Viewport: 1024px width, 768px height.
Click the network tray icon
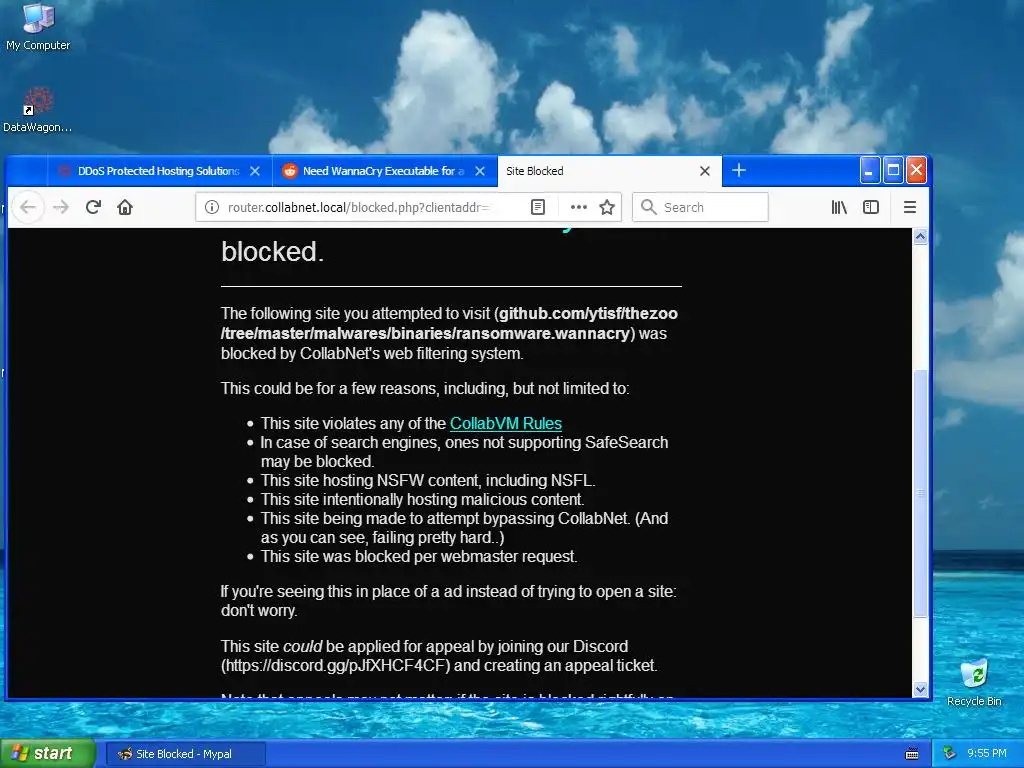(x=950, y=754)
